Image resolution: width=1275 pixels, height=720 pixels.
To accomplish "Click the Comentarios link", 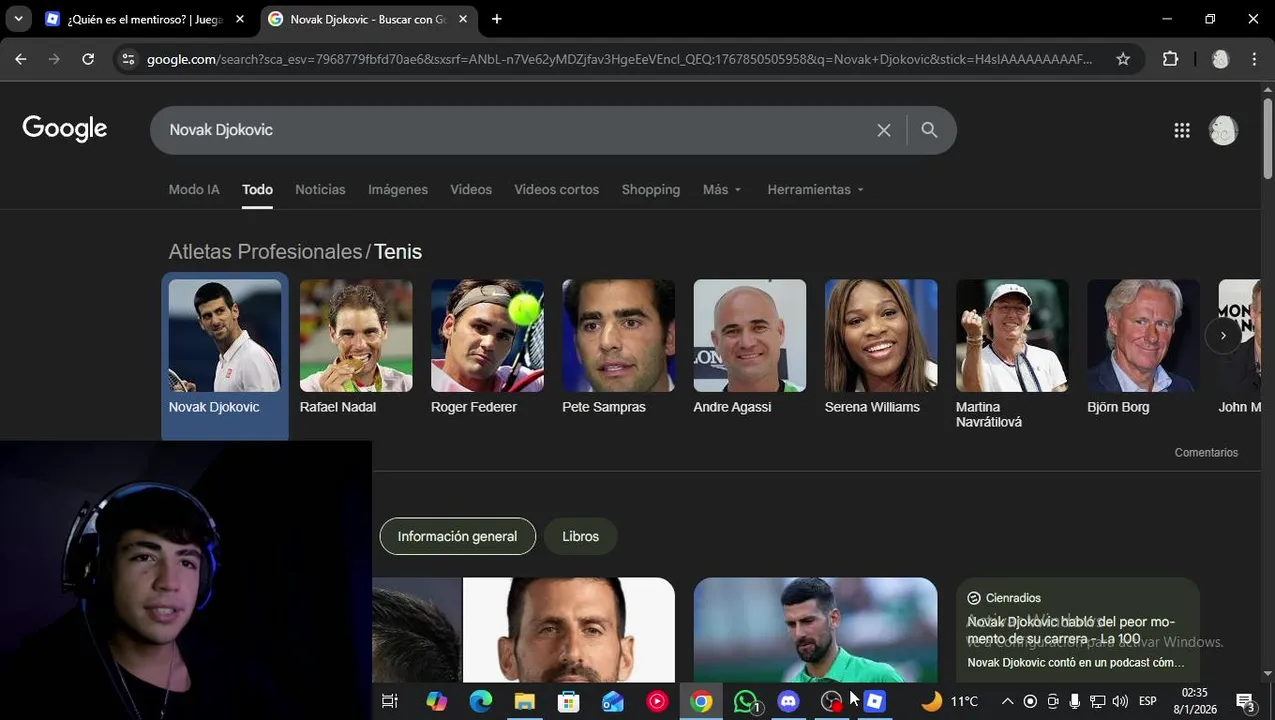I will click(x=1206, y=453).
